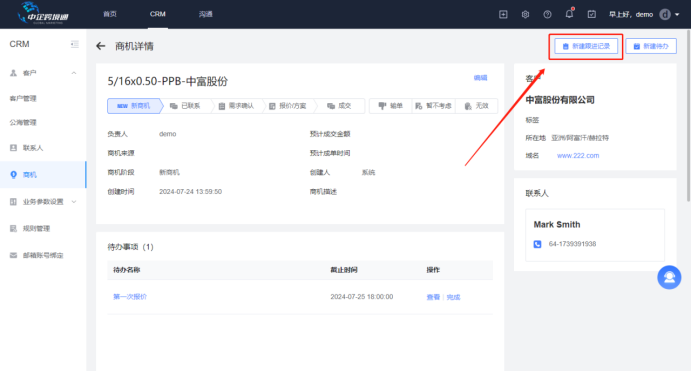Click the demo user avatar

pos(665,15)
